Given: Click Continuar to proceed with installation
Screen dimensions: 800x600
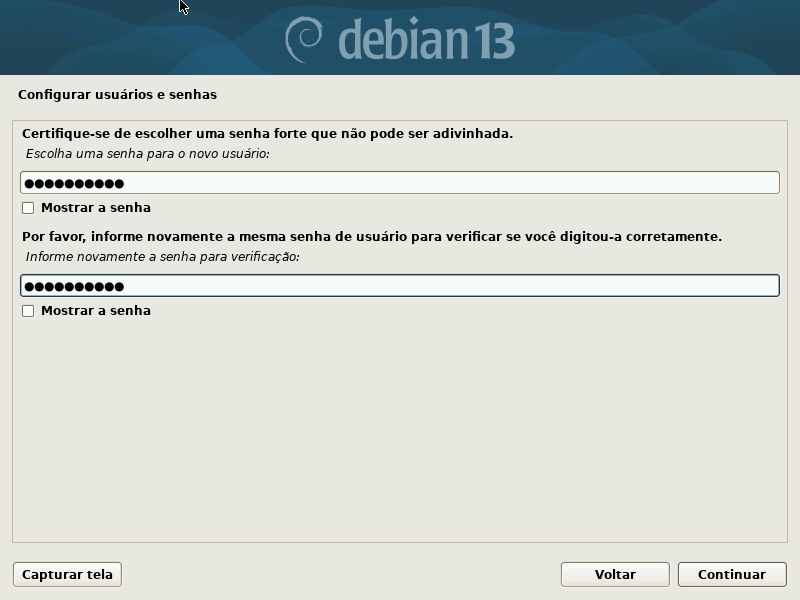Looking at the screenshot, I should (x=732, y=574).
